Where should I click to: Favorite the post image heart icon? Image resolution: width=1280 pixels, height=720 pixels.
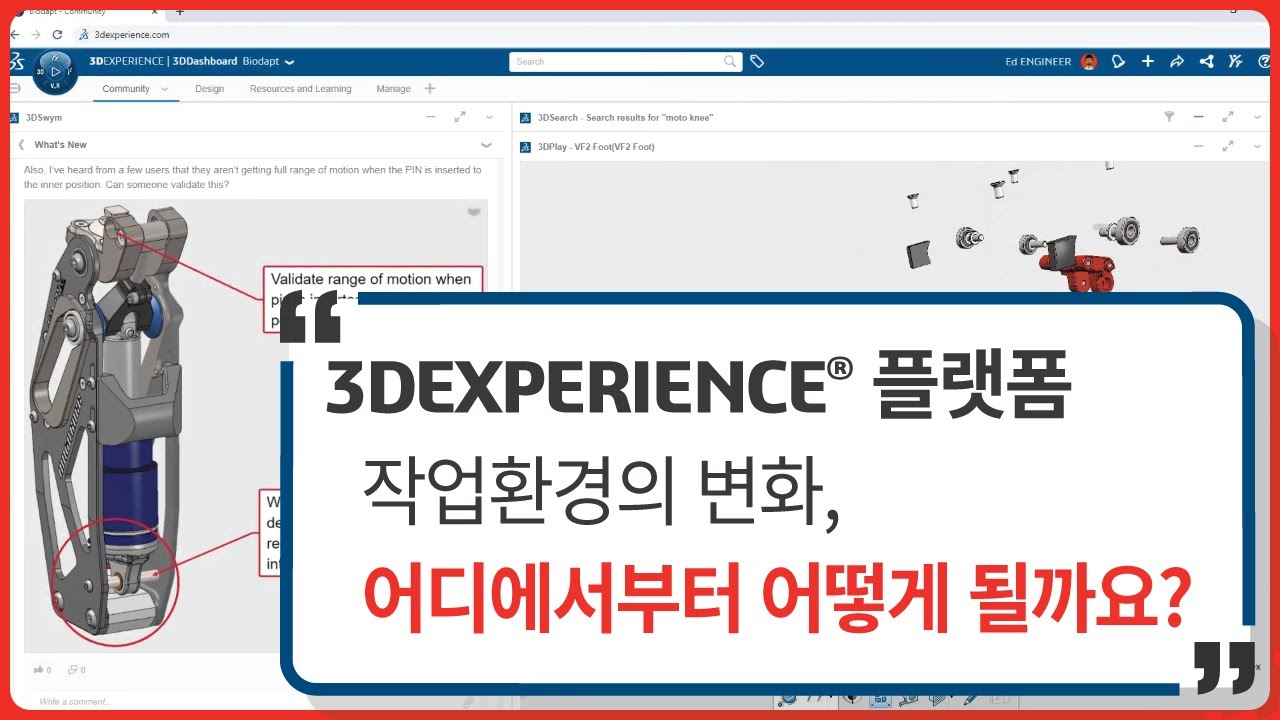(x=474, y=212)
